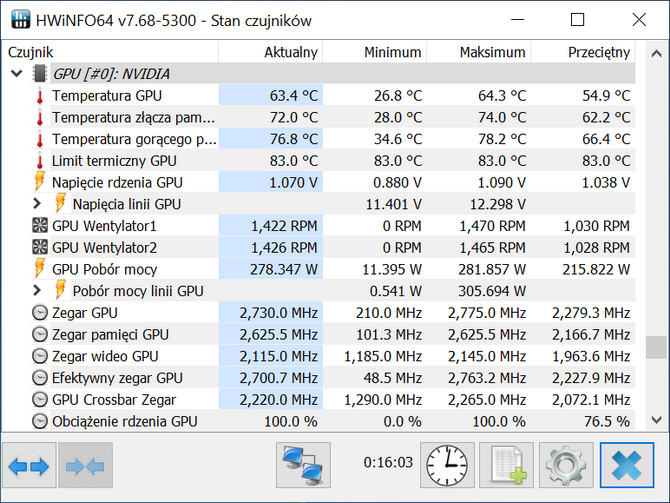
Task: Minimize the HWiNFO64 window
Action: point(517,20)
